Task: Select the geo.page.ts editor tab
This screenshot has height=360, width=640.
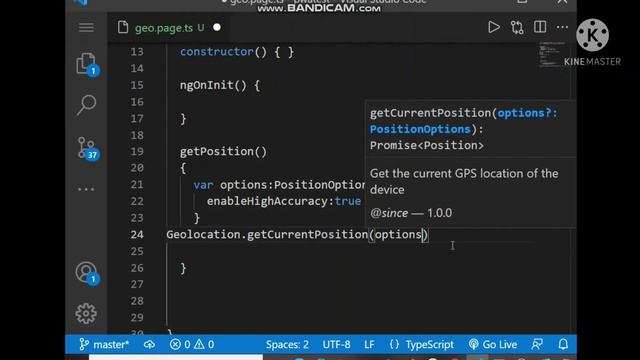Action: 169,28
